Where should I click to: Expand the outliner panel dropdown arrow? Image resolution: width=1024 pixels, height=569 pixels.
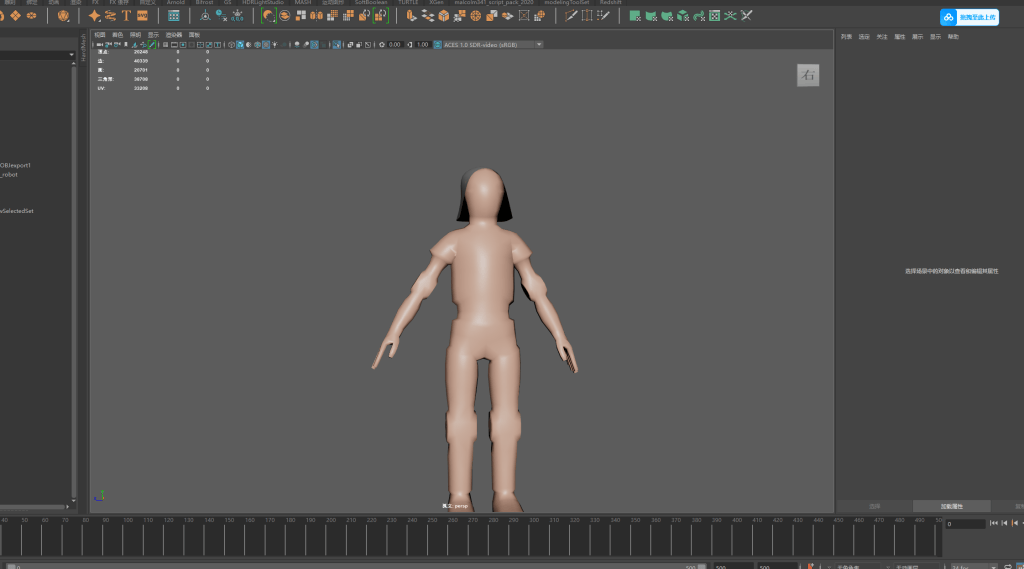click(x=71, y=55)
